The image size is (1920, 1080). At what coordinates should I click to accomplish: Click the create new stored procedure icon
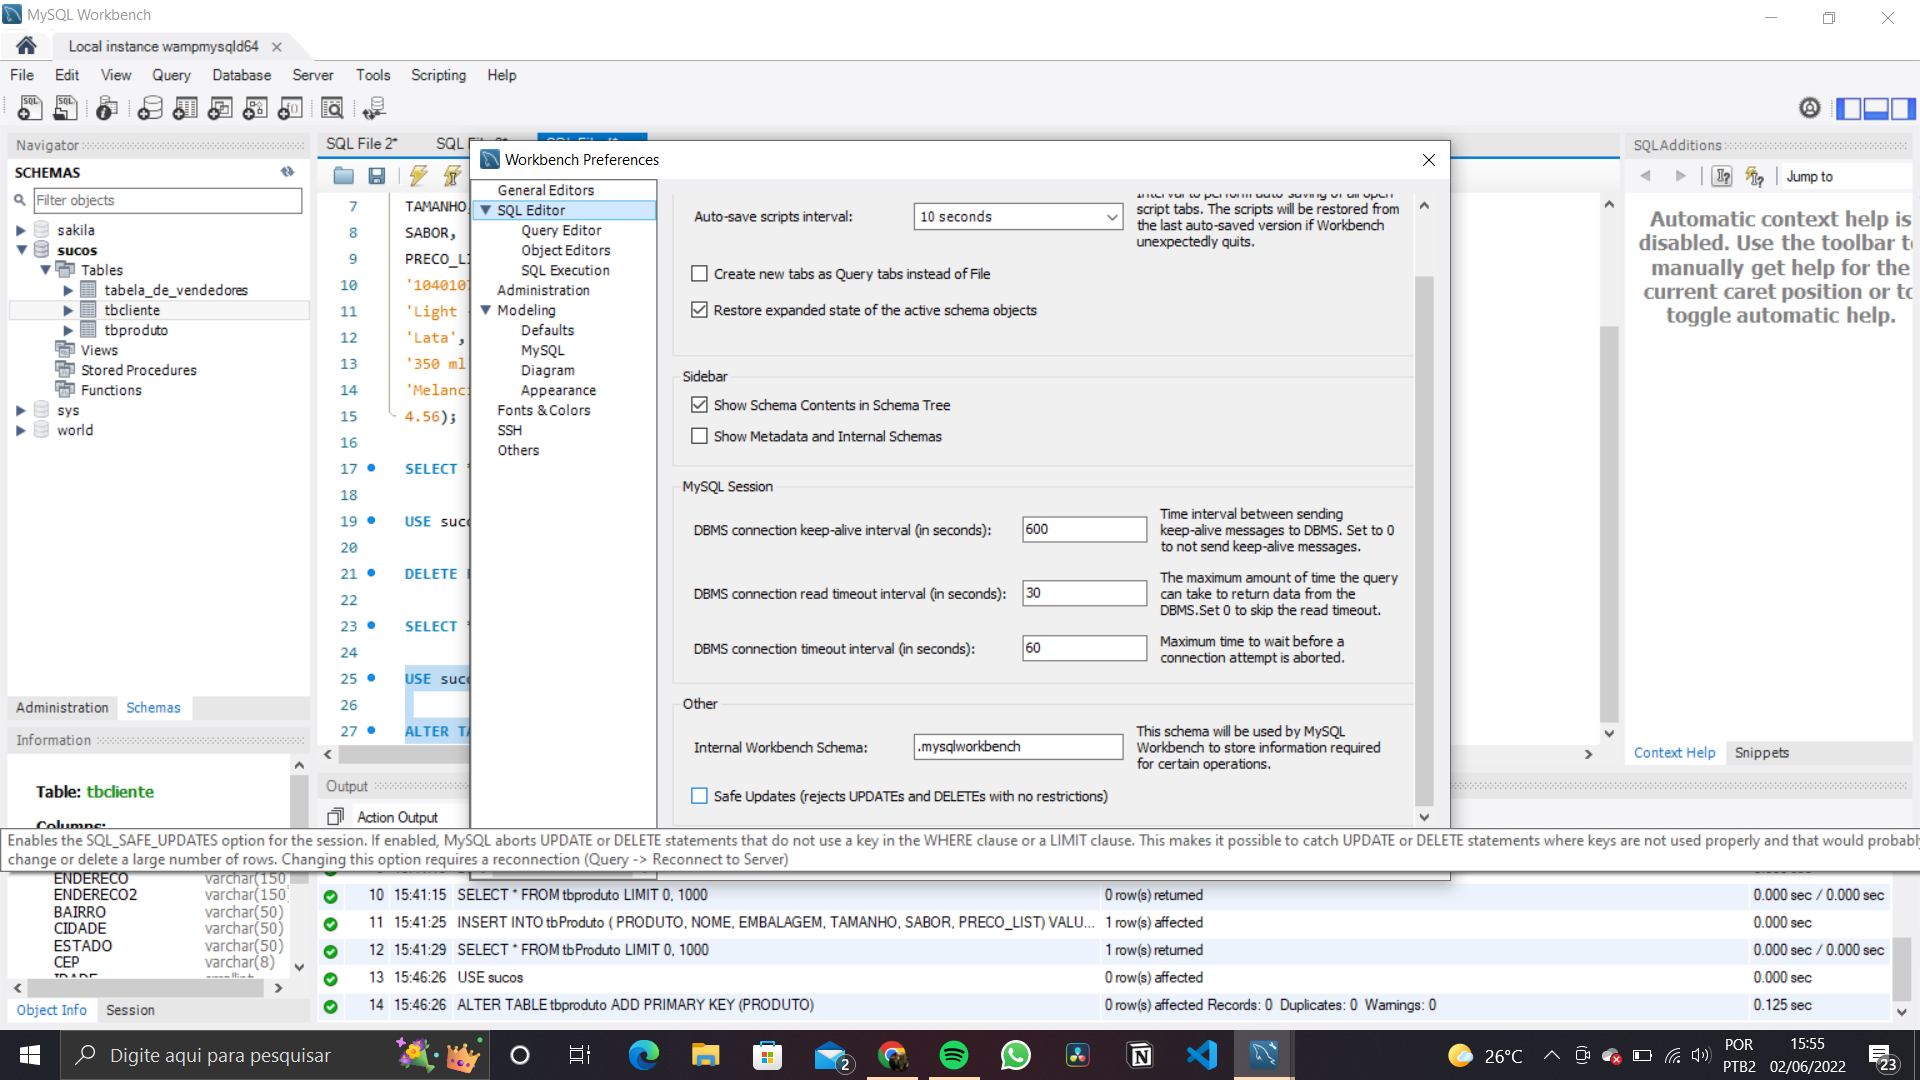tap(255, 108)
